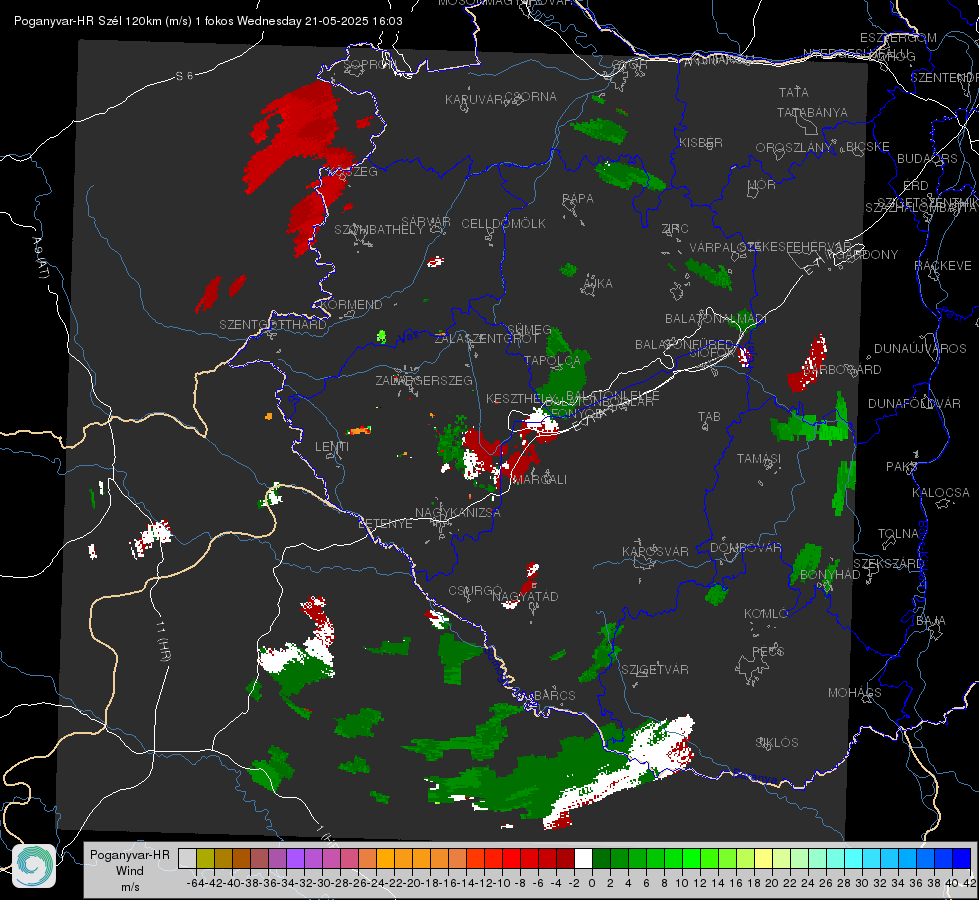This screenshot has height=900, width=979.
Task: Click the BALATONFÜRED label
Action: coord(684,345)
